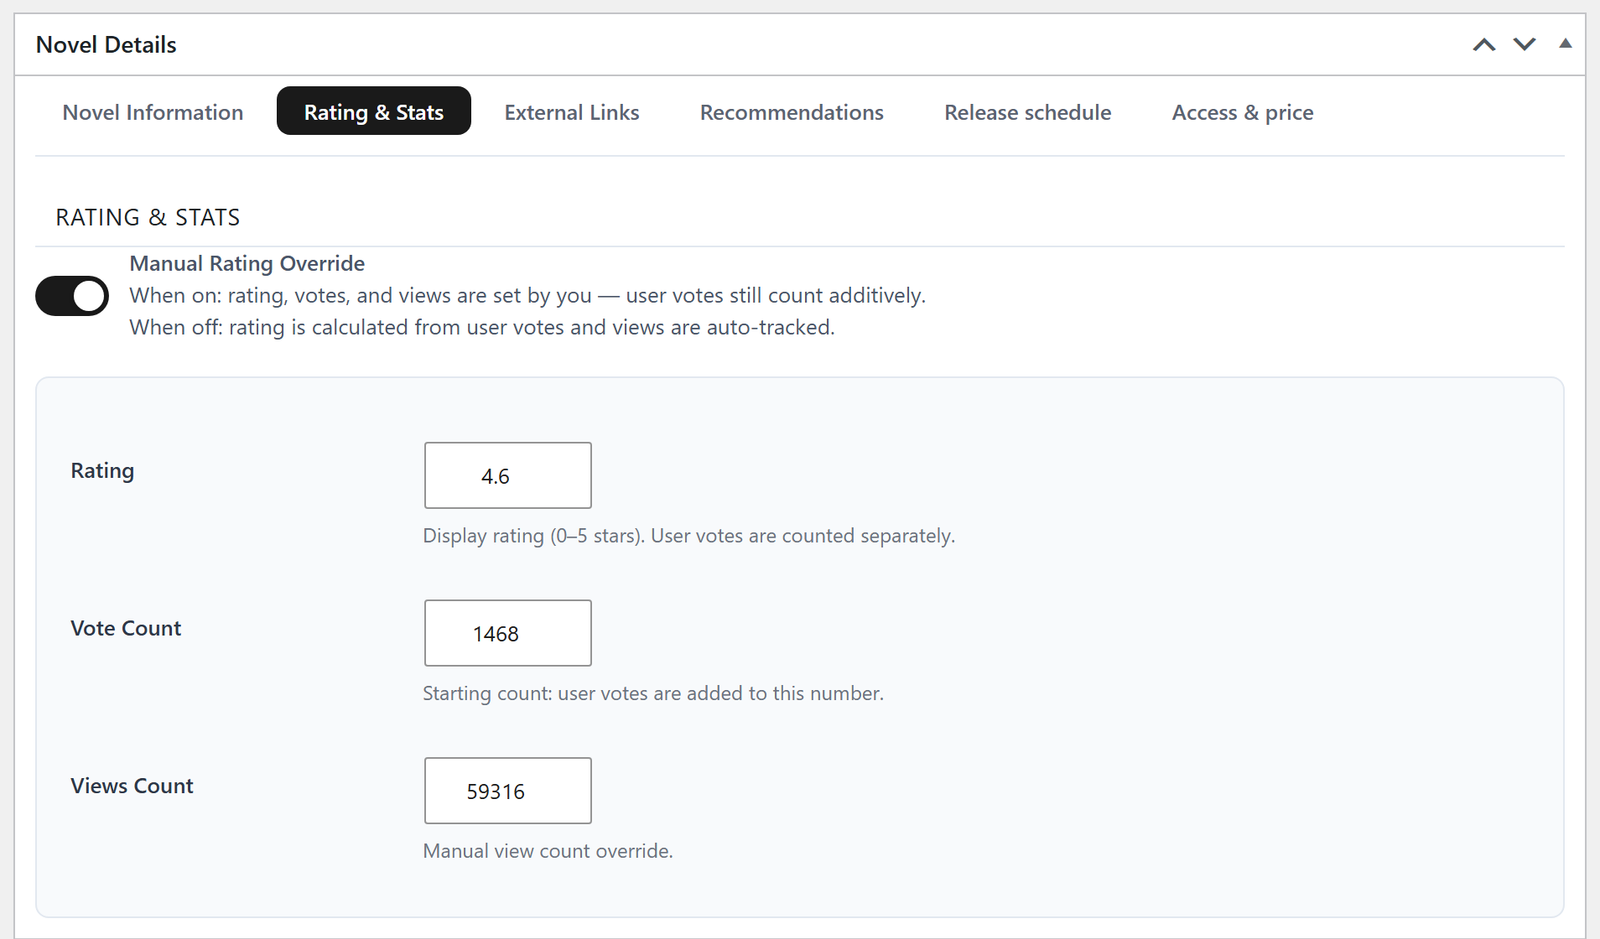Click the Novel Details panel title
The width and height of the screenshot is (1600, 939).
106,45
